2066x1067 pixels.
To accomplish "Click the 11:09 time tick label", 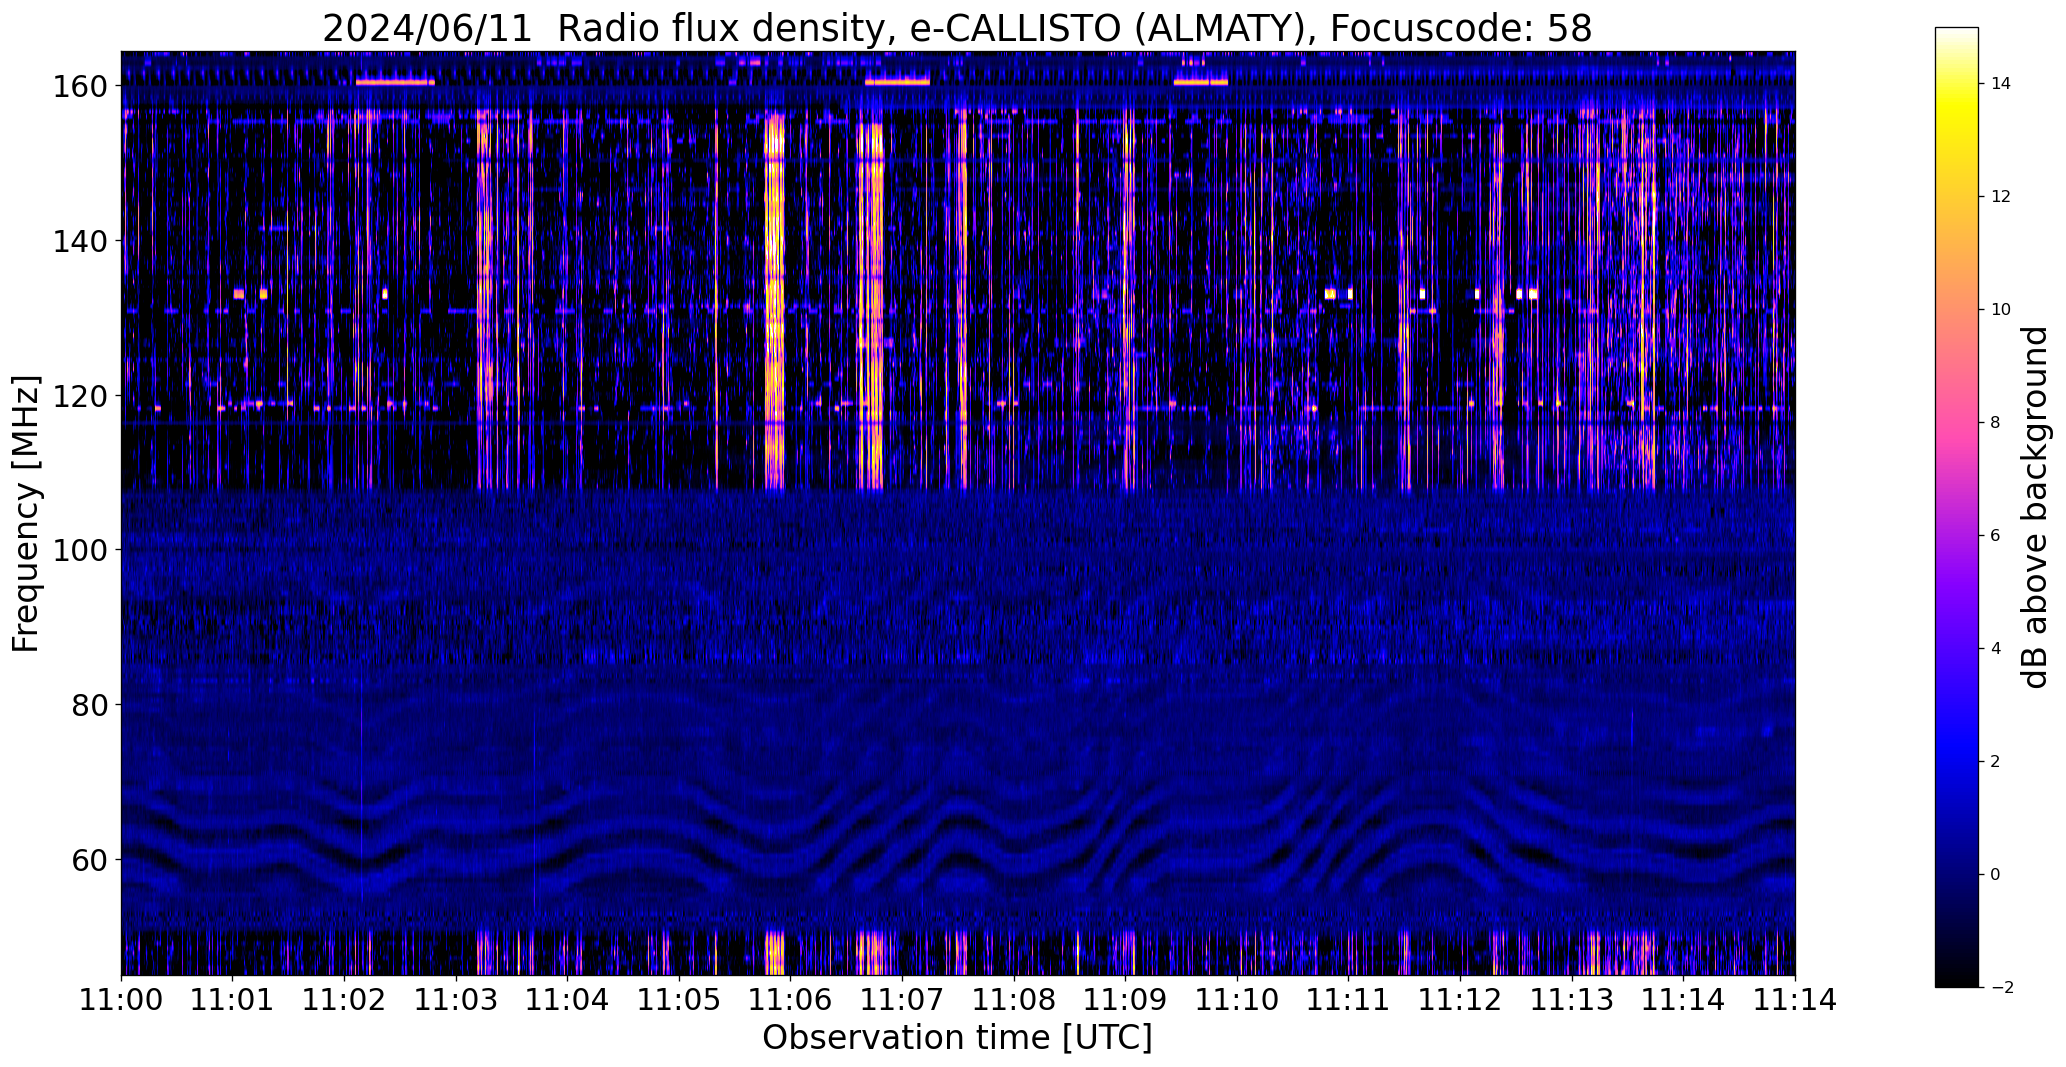I will click(1125, 1000).
